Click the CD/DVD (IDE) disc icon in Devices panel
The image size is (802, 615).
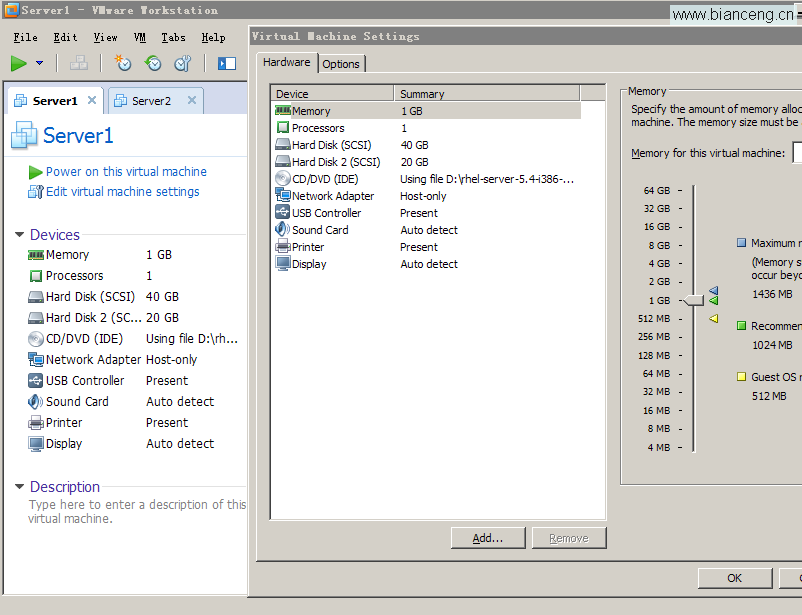coord(35,339)
